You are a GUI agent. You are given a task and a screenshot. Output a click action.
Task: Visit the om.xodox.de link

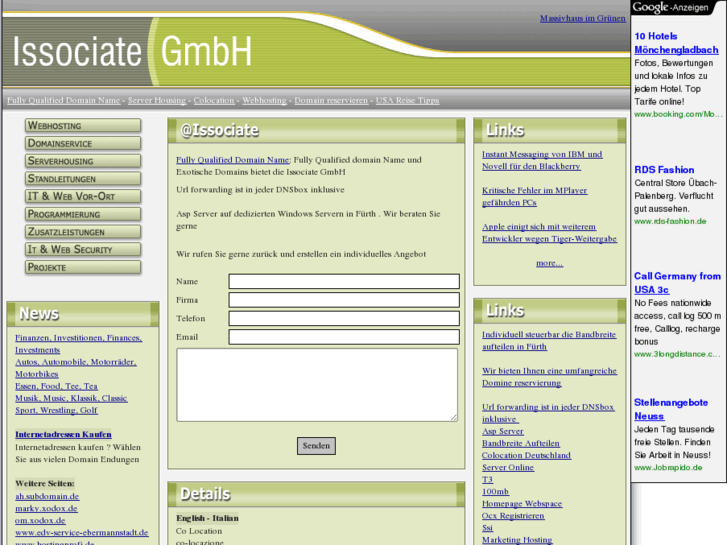40,520
